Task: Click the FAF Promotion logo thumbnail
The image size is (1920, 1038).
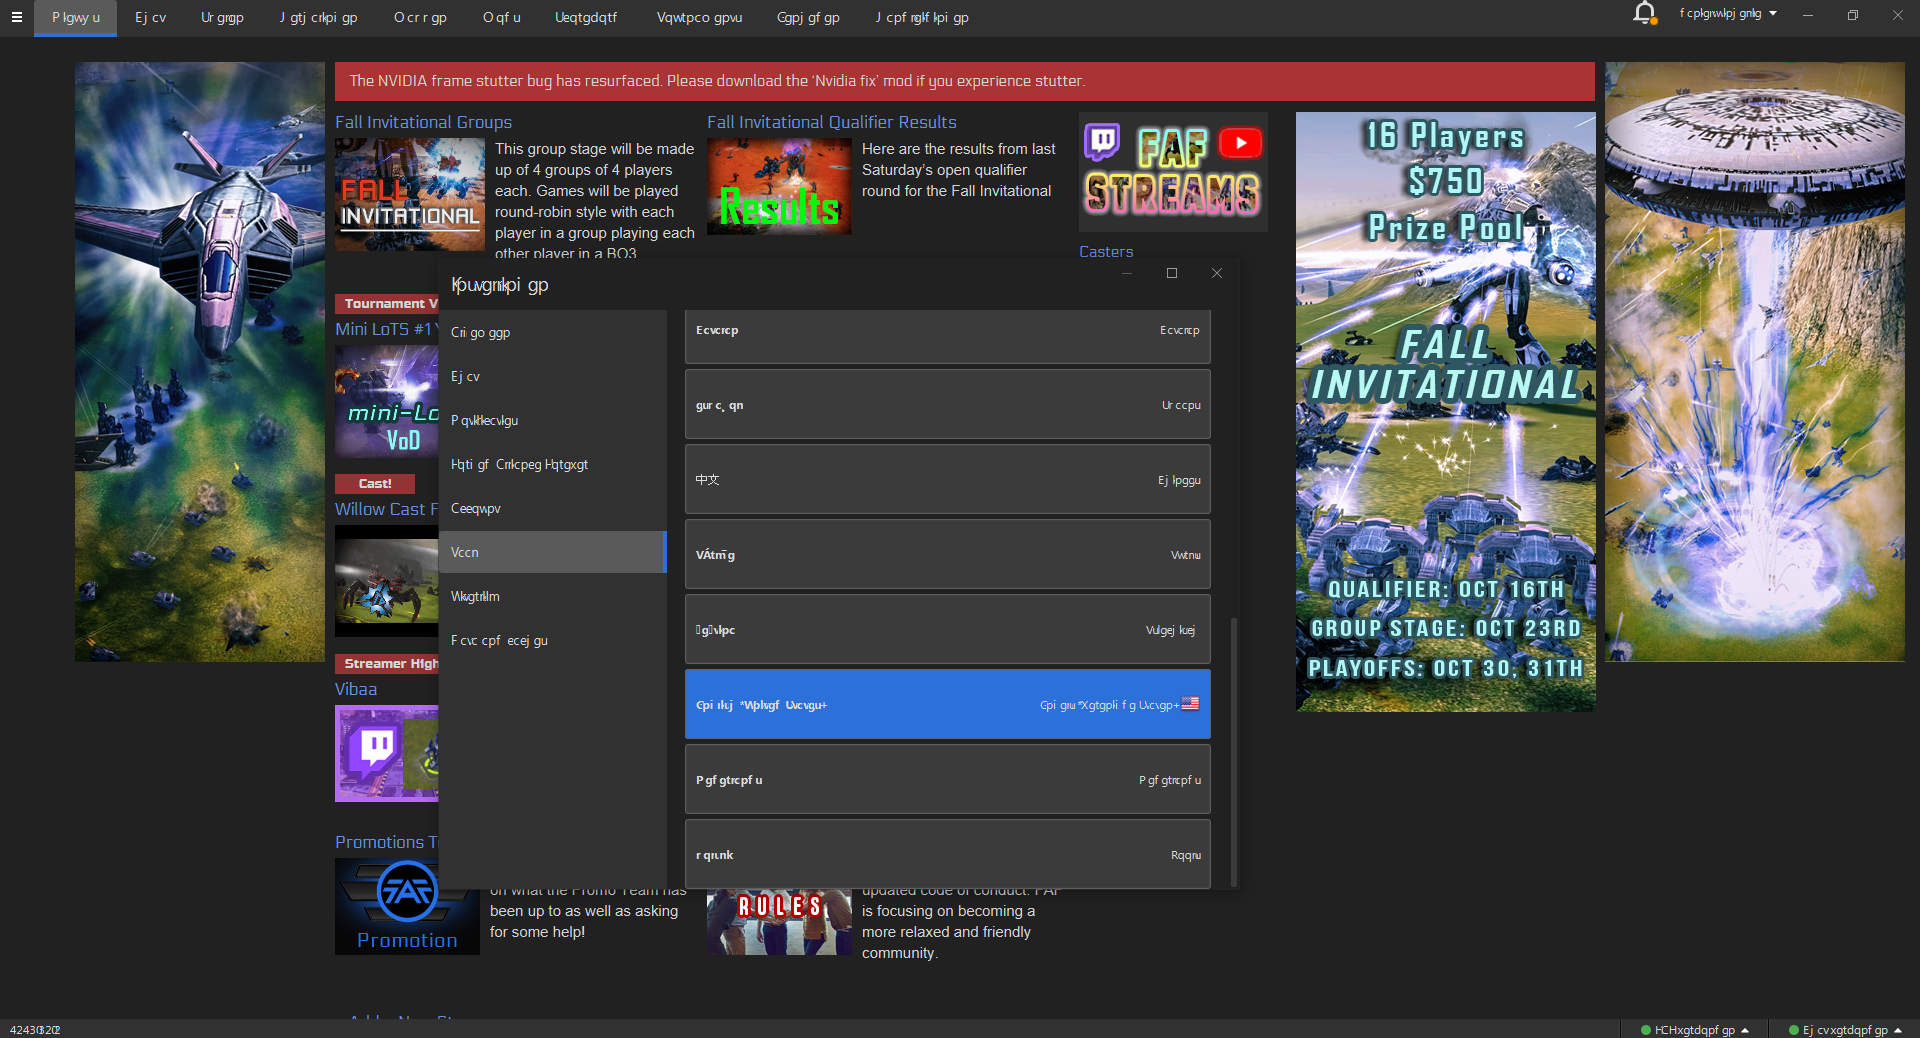Action: [407, 907]
